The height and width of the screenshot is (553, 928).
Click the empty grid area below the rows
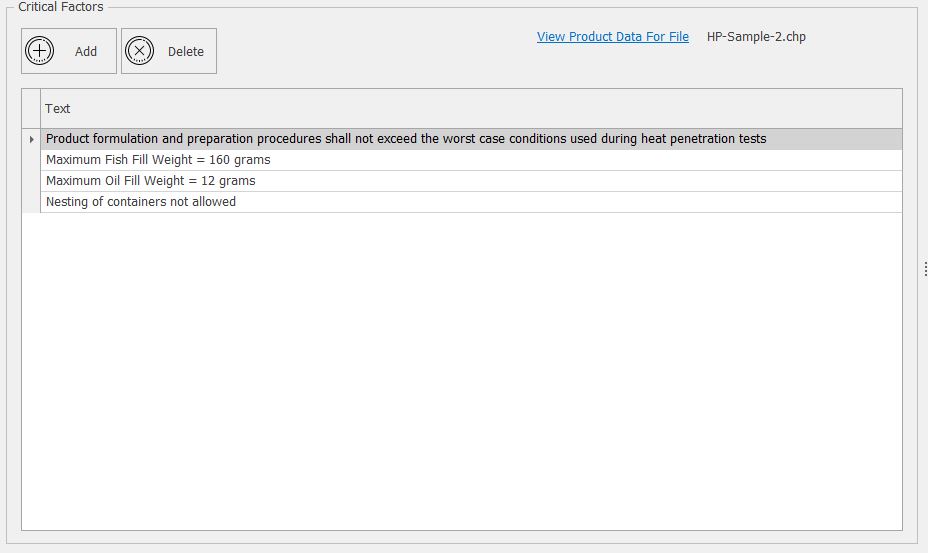462,371
